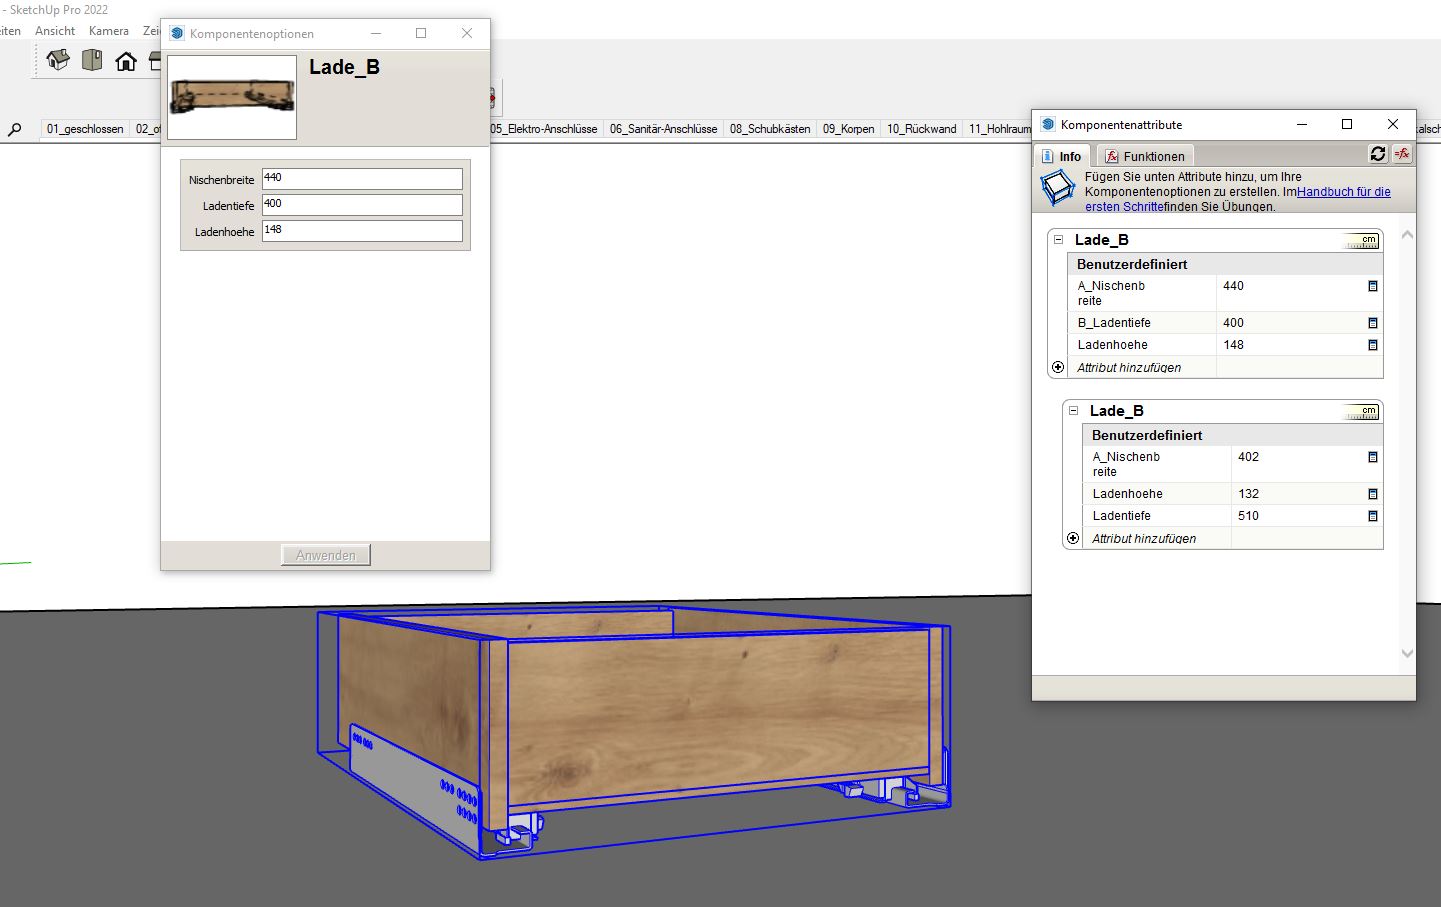Switch to the Funktionen tab
Screen dimensions: 1441x907
pos(1145,156)
